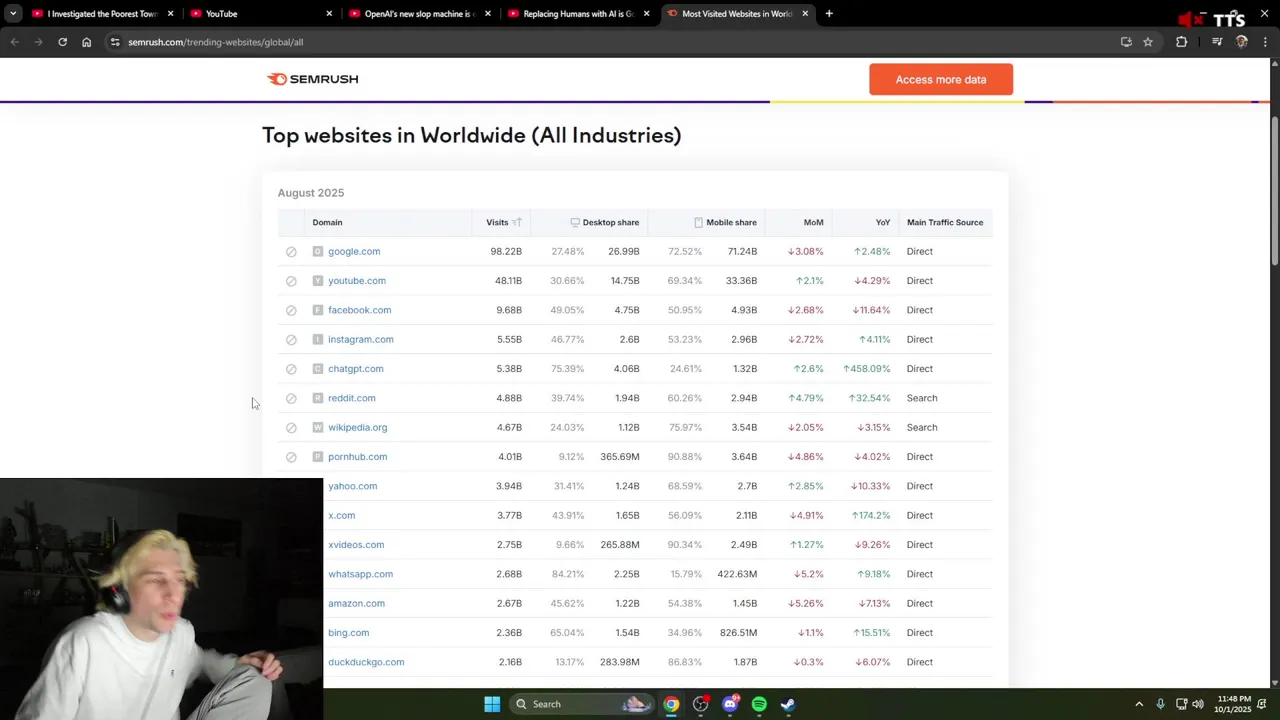Click the Access more data button
This screenshot has width=1280, height=720.
(941, 80)
